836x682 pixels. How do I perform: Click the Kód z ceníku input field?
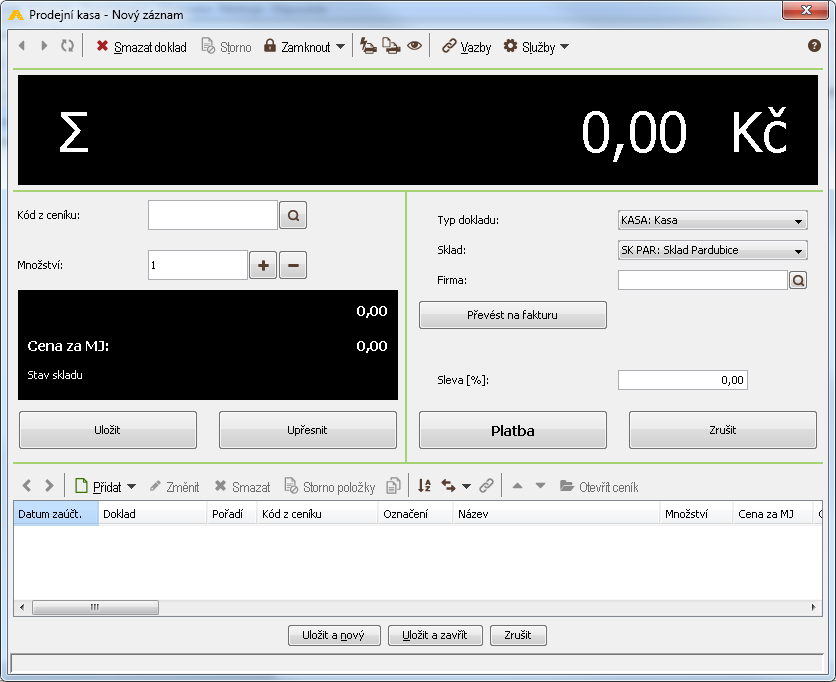tap(213, 215)
